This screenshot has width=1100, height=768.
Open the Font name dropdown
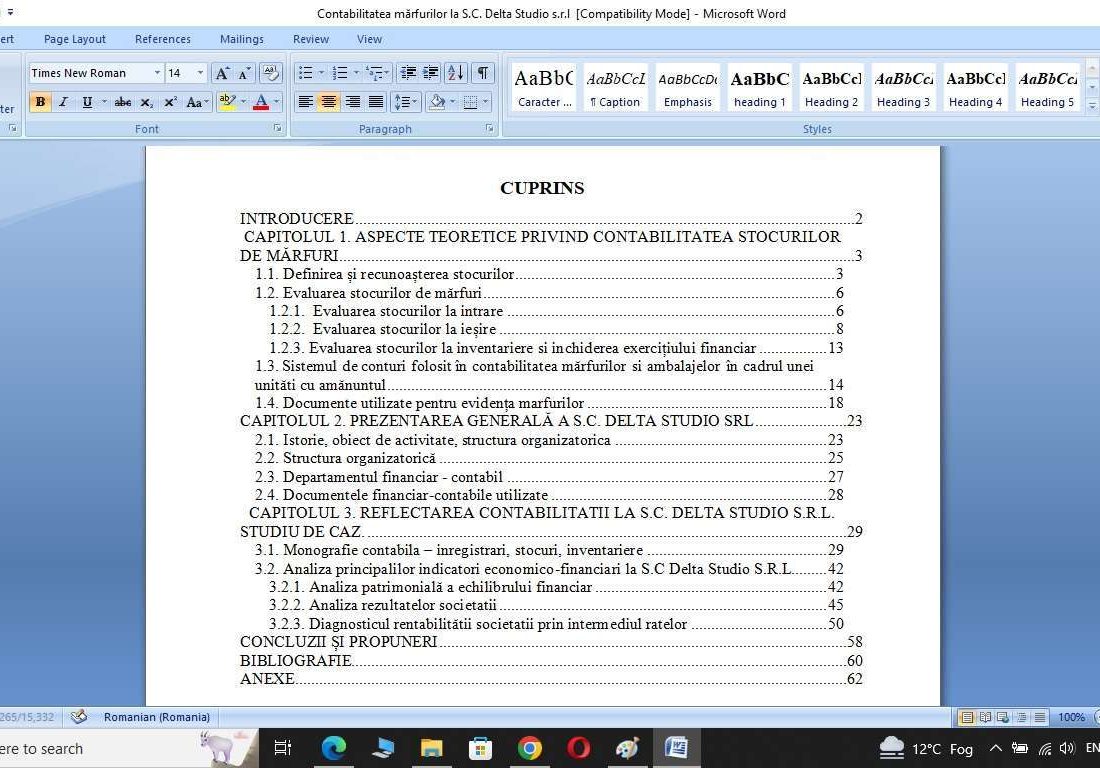pyautogui.click(x=157, y=73)
